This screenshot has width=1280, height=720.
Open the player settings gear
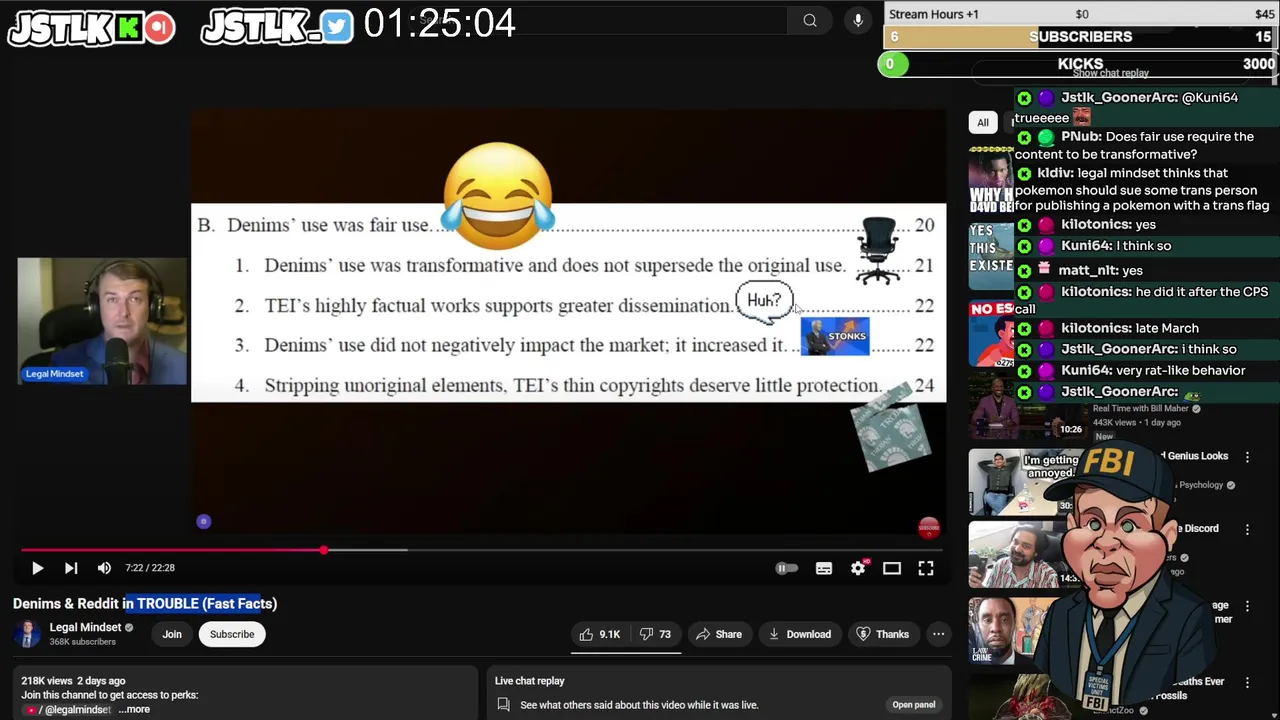(858, 568)
